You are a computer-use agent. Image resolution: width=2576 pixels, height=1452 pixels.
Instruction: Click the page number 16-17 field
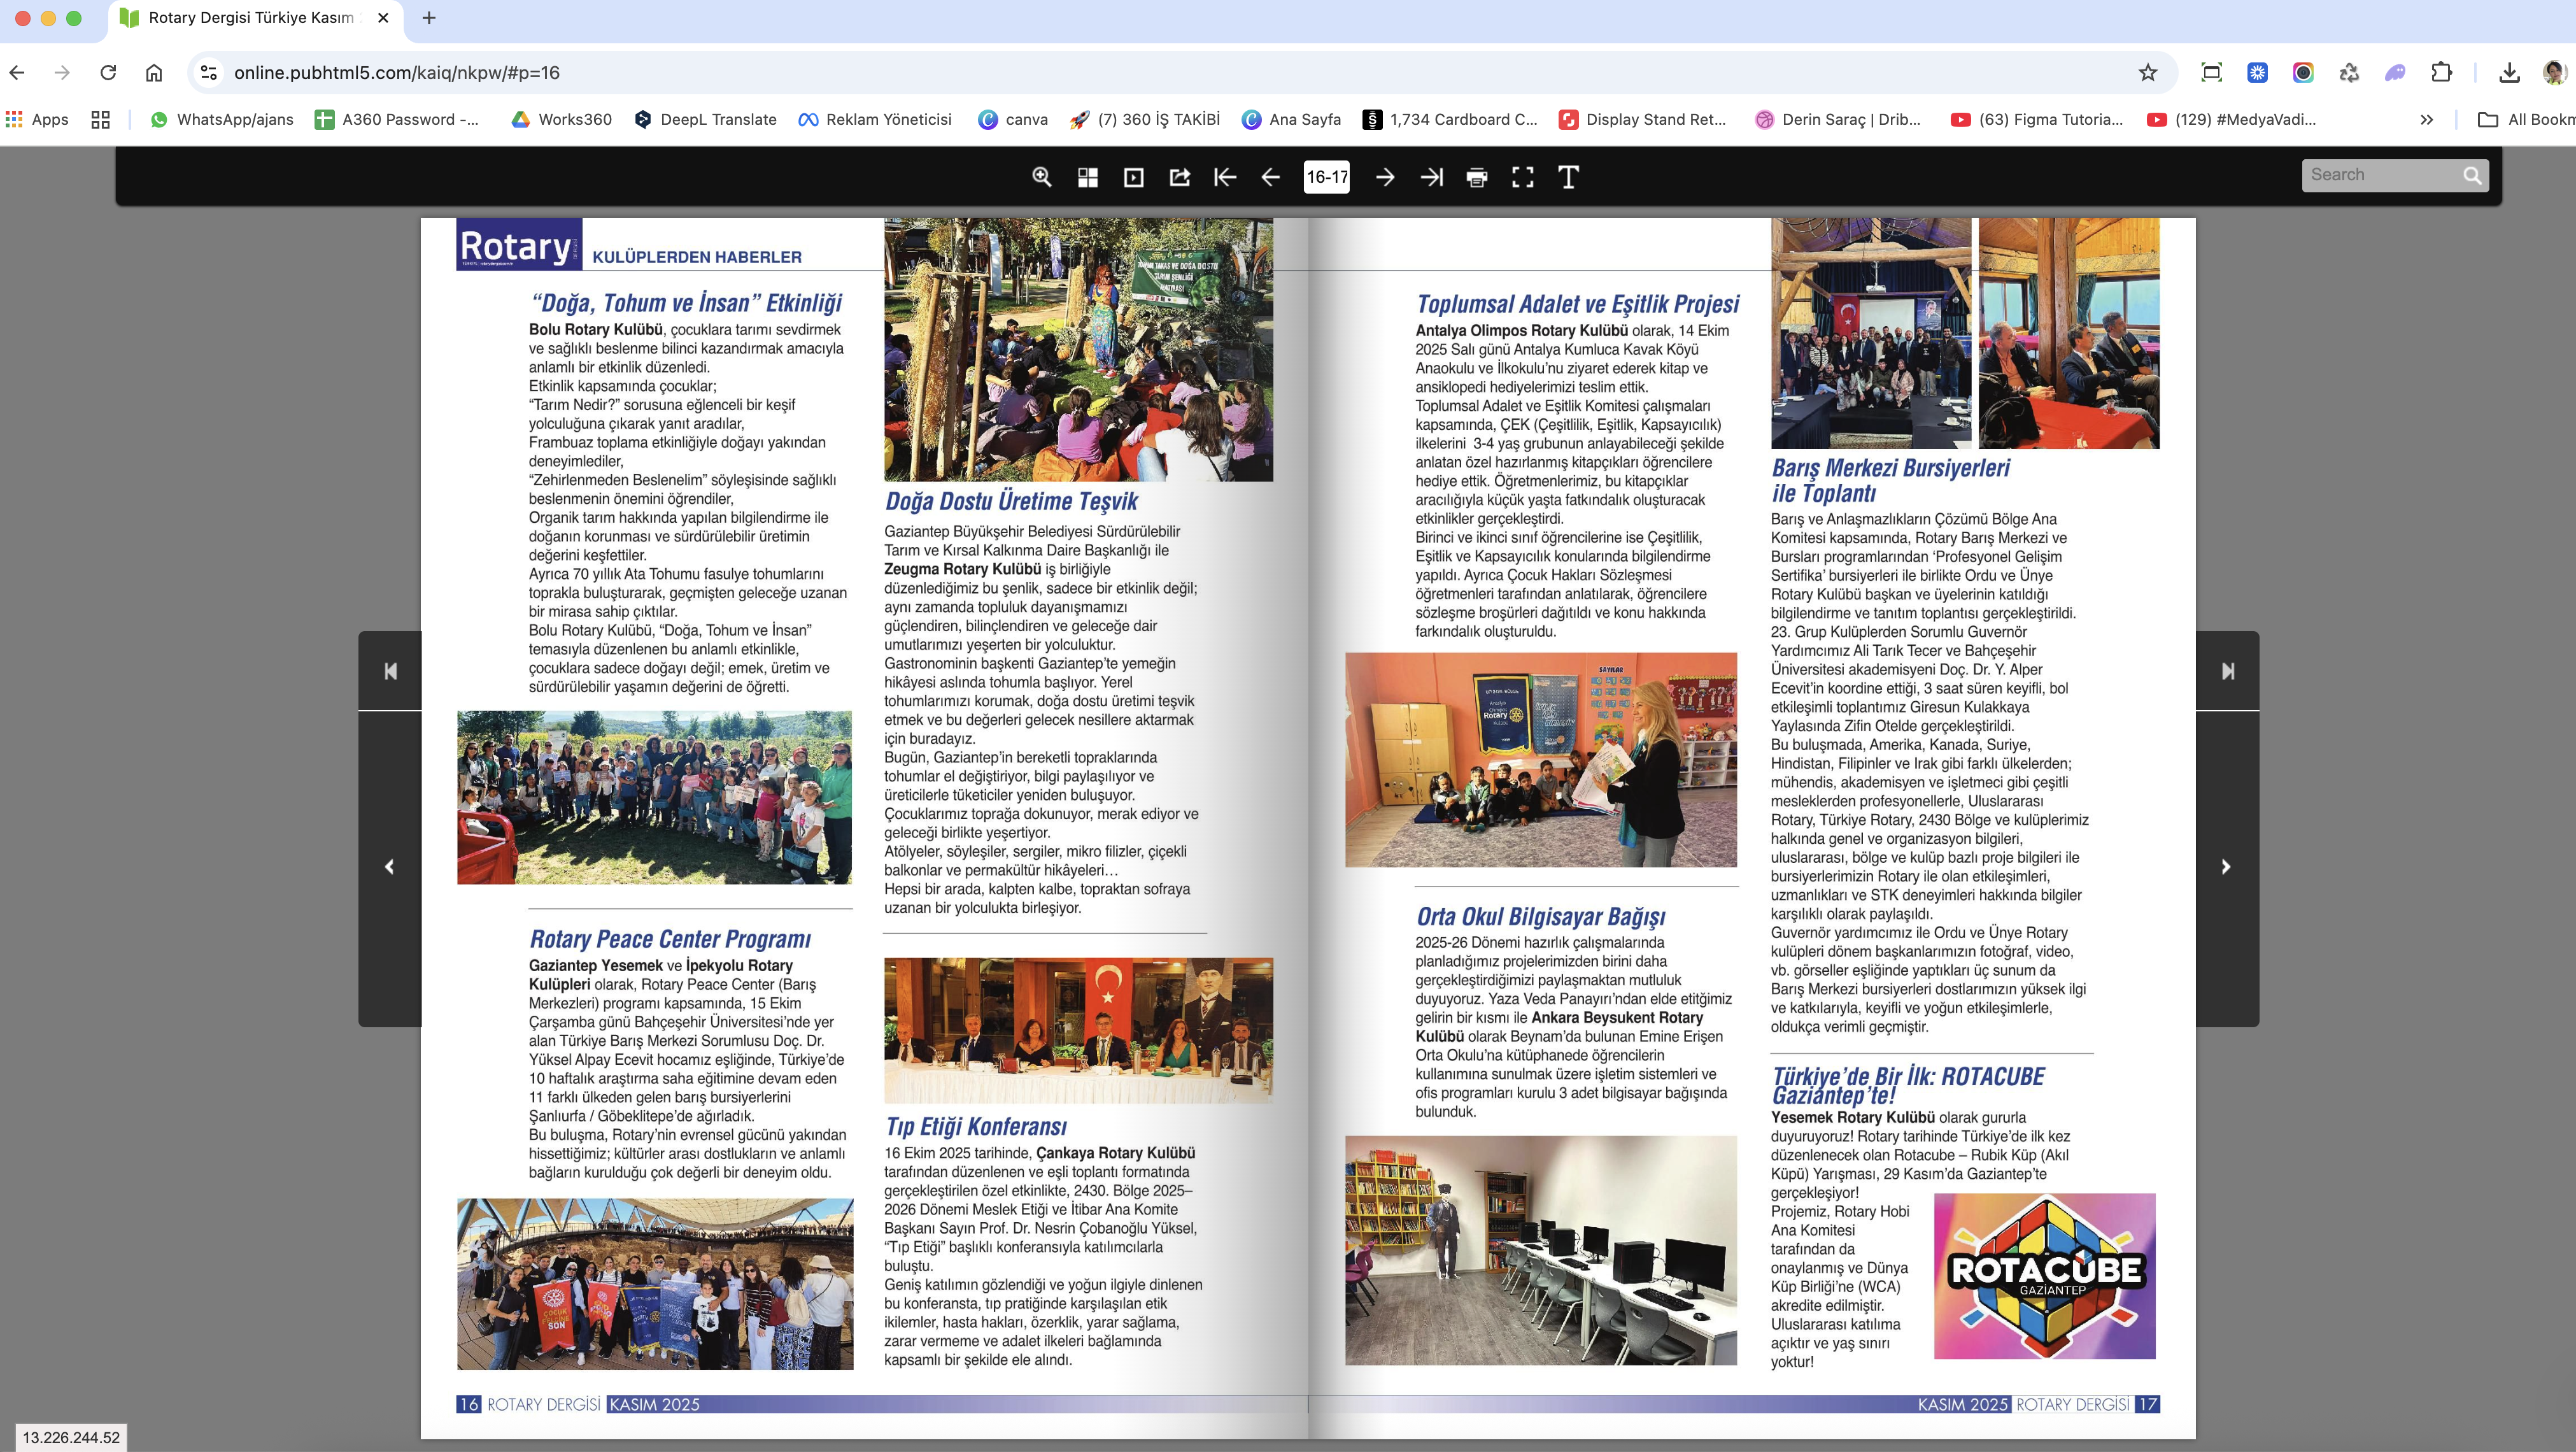[1327, 177]
